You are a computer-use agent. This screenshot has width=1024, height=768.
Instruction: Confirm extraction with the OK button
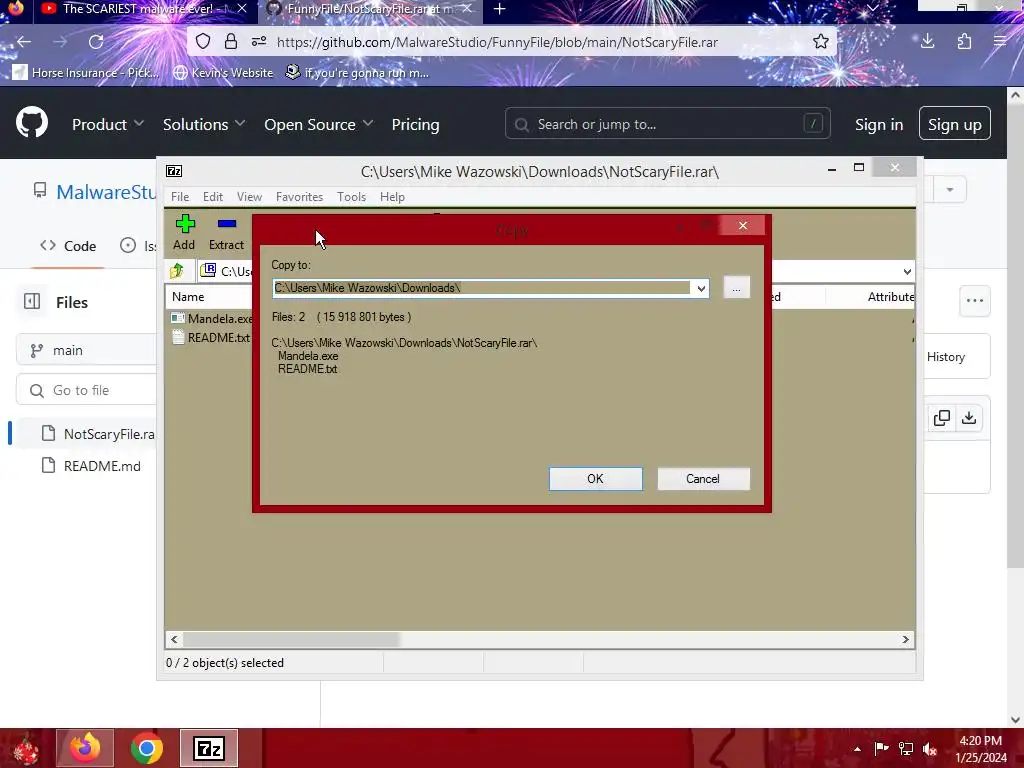point(596,479)
